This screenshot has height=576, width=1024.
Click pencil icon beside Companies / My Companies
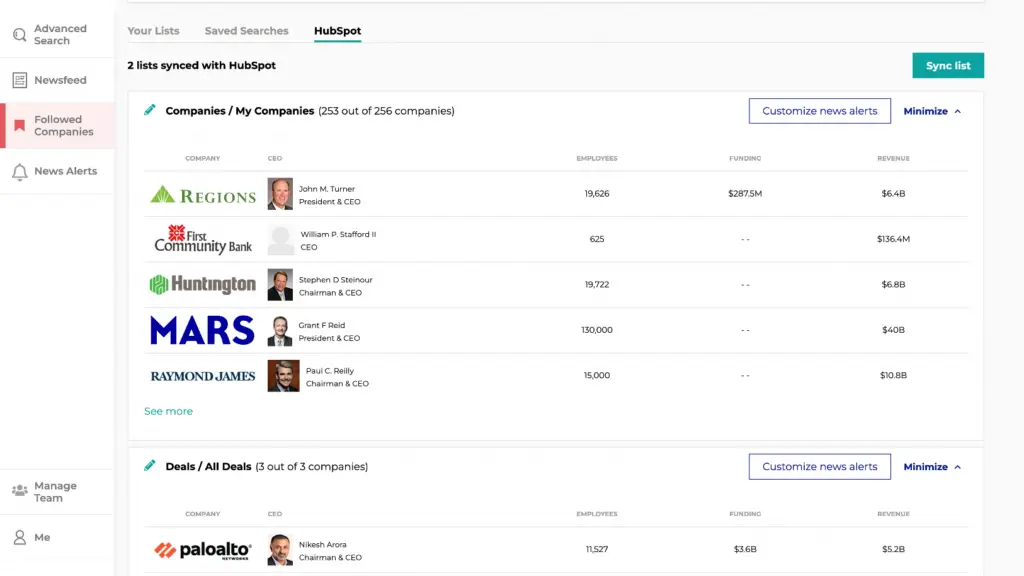(x=150, y=110)
